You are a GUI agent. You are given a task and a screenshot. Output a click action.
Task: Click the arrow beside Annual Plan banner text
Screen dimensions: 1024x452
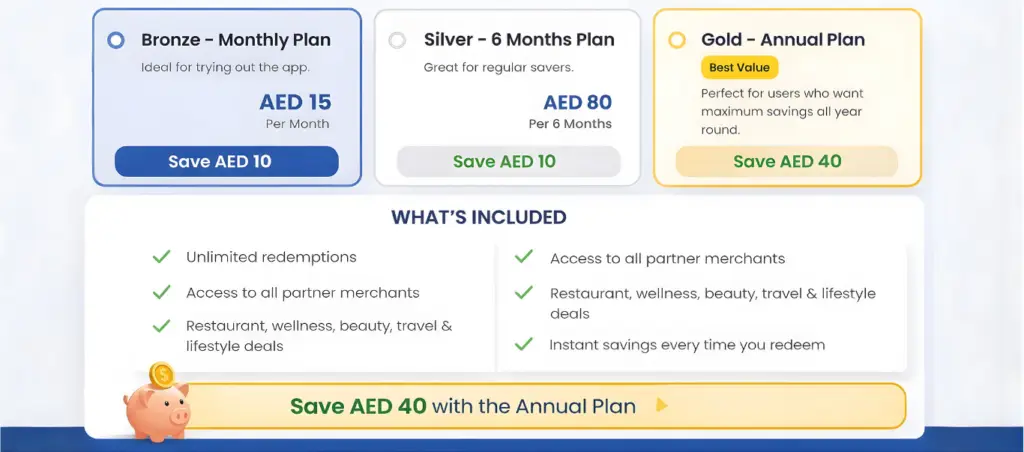[660, 406]
